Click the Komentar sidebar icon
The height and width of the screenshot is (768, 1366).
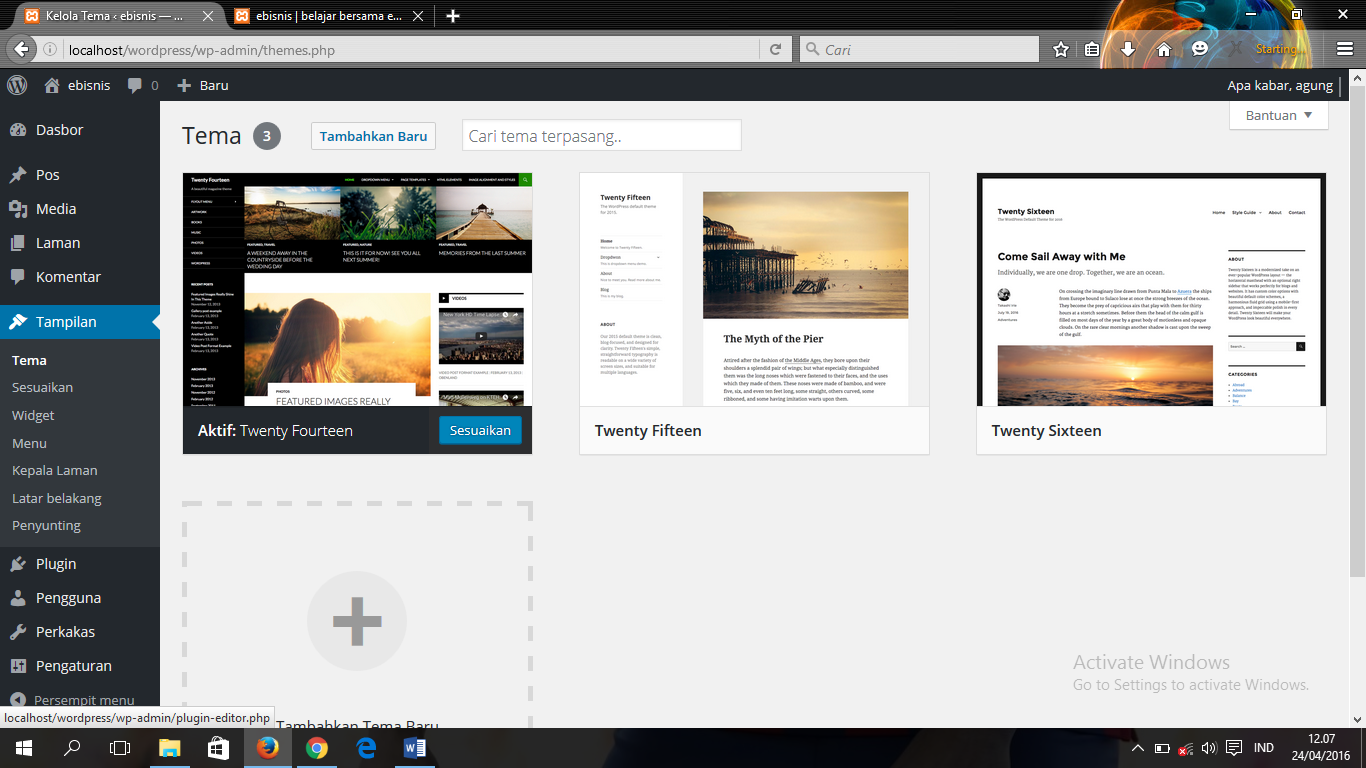click(18, 277)
